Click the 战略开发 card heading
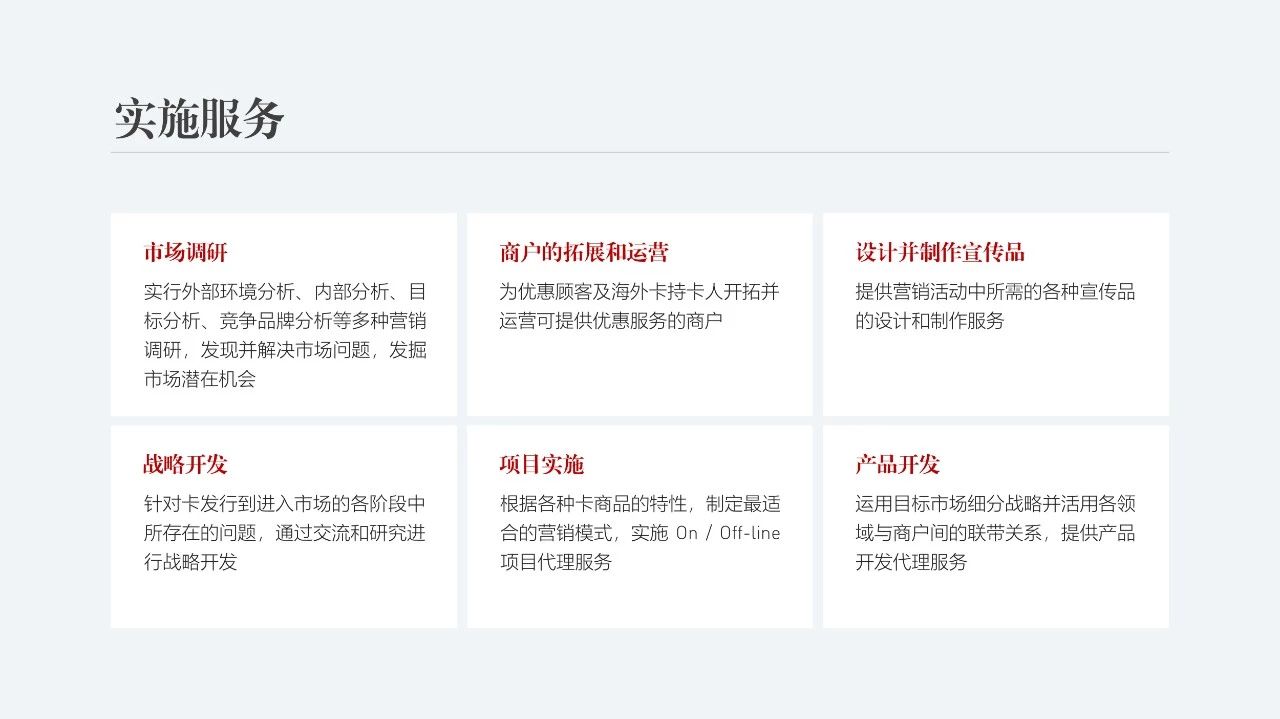 (185, 464)
